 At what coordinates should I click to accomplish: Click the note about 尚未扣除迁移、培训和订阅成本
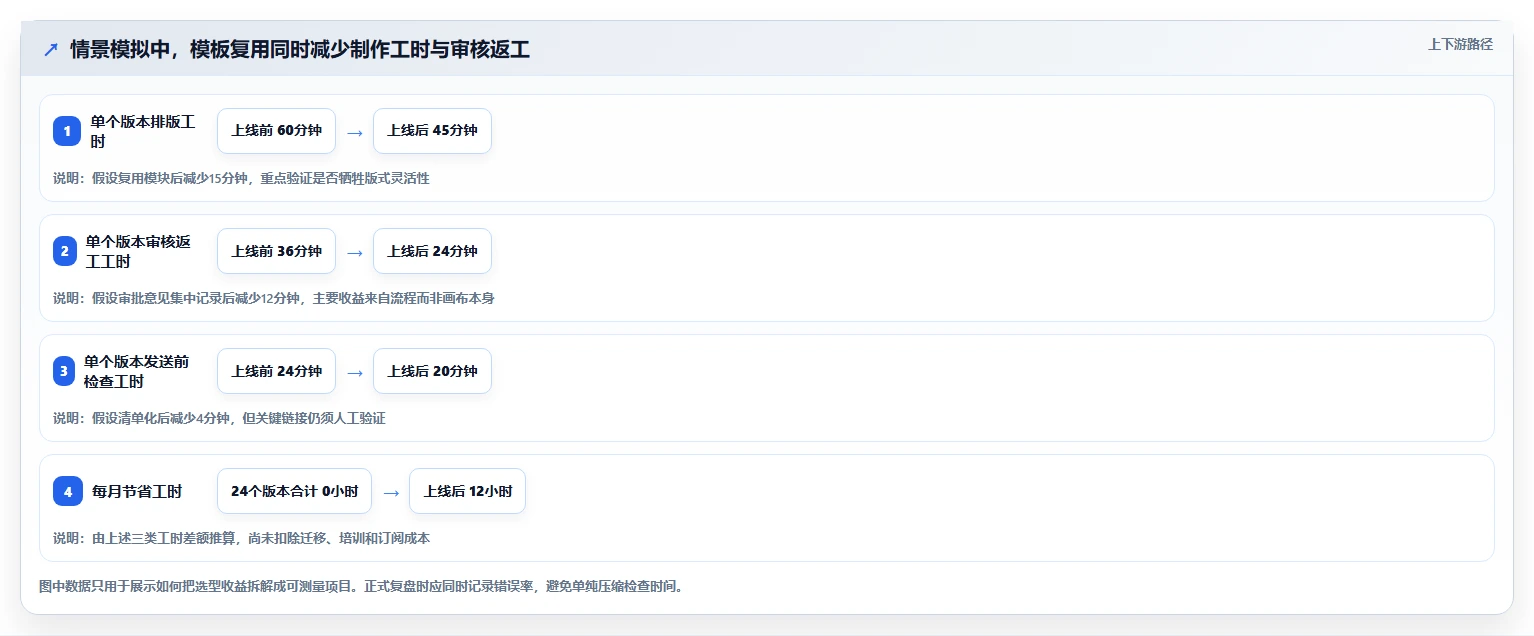241,538
